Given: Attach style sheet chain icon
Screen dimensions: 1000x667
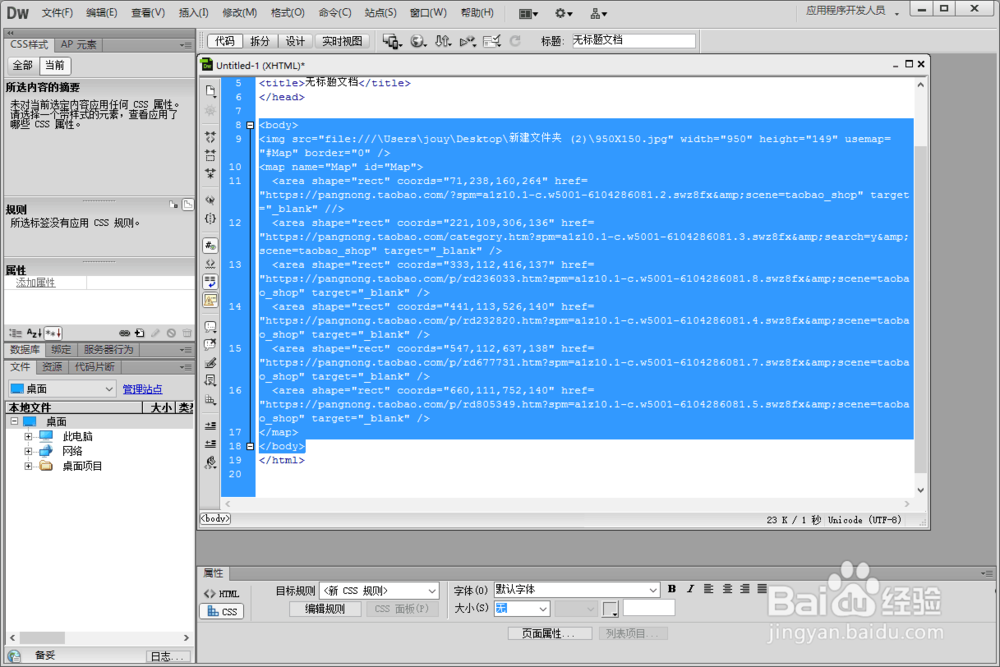Looking at the screenshot, I should pyautogui.click(x=124, y=333).
